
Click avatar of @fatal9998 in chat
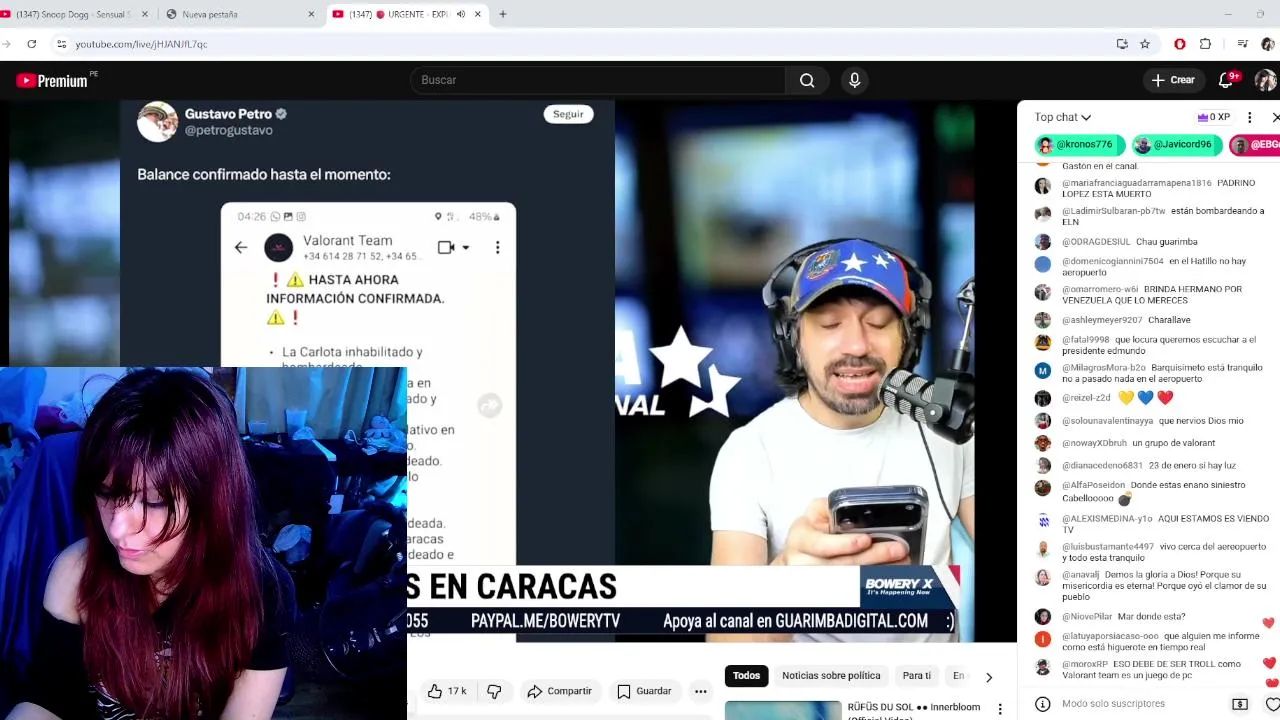1043,342
